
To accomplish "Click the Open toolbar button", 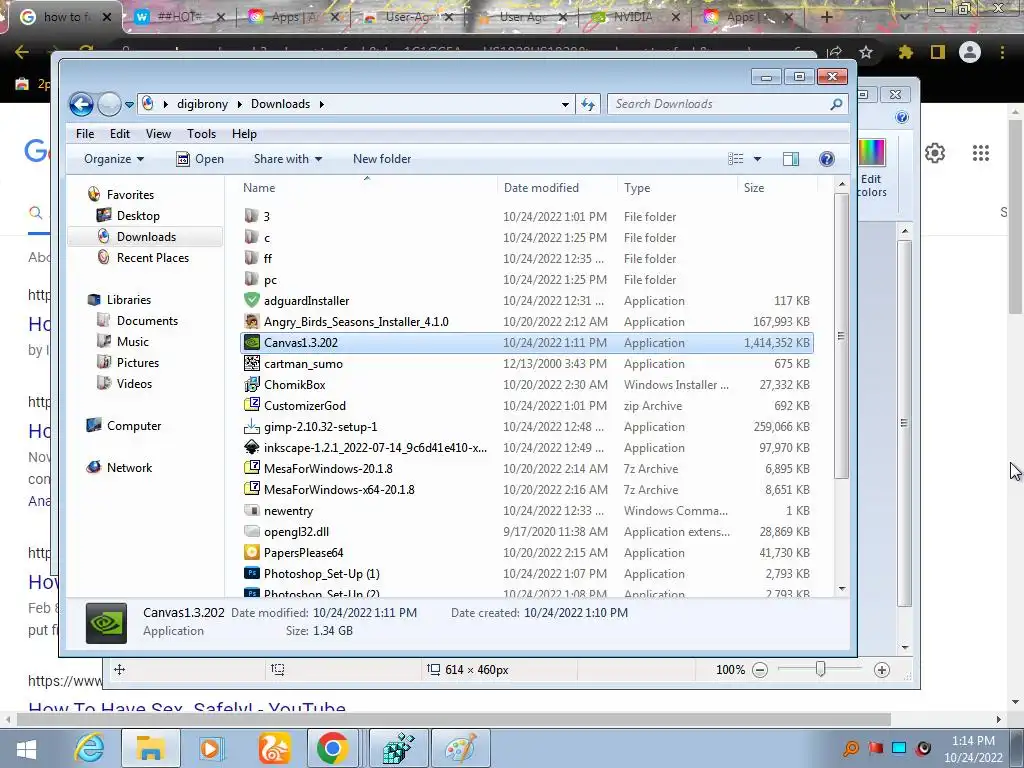I will point(200,159).
